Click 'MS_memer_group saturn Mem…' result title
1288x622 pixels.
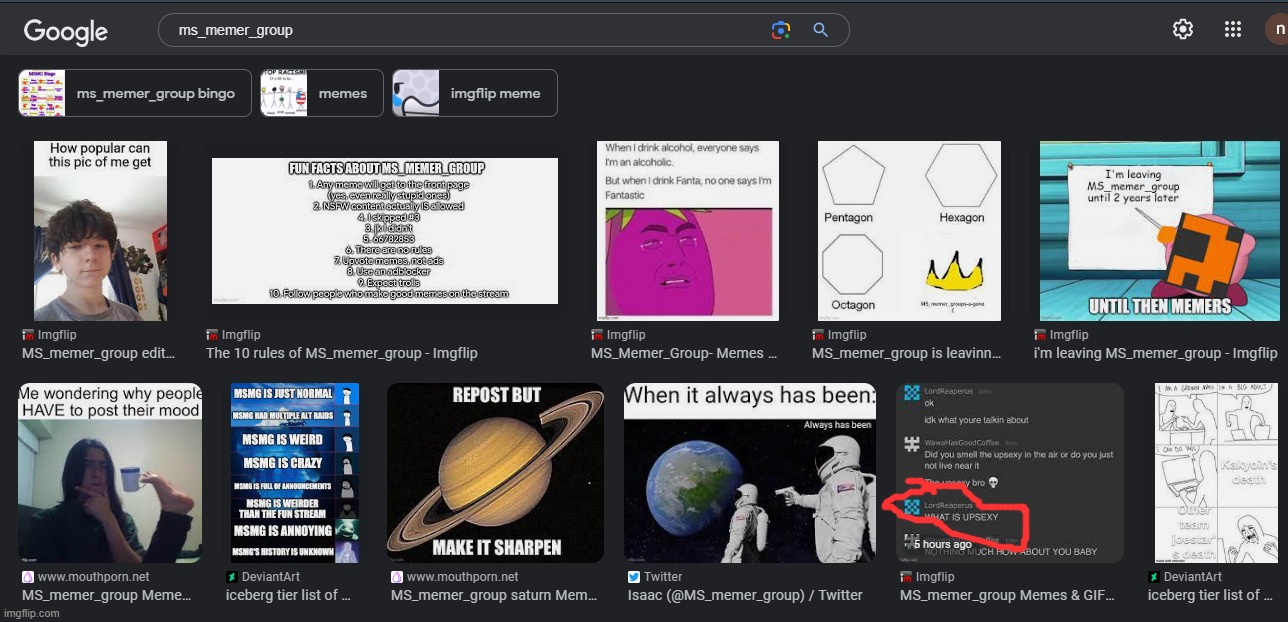pos(494,595)
